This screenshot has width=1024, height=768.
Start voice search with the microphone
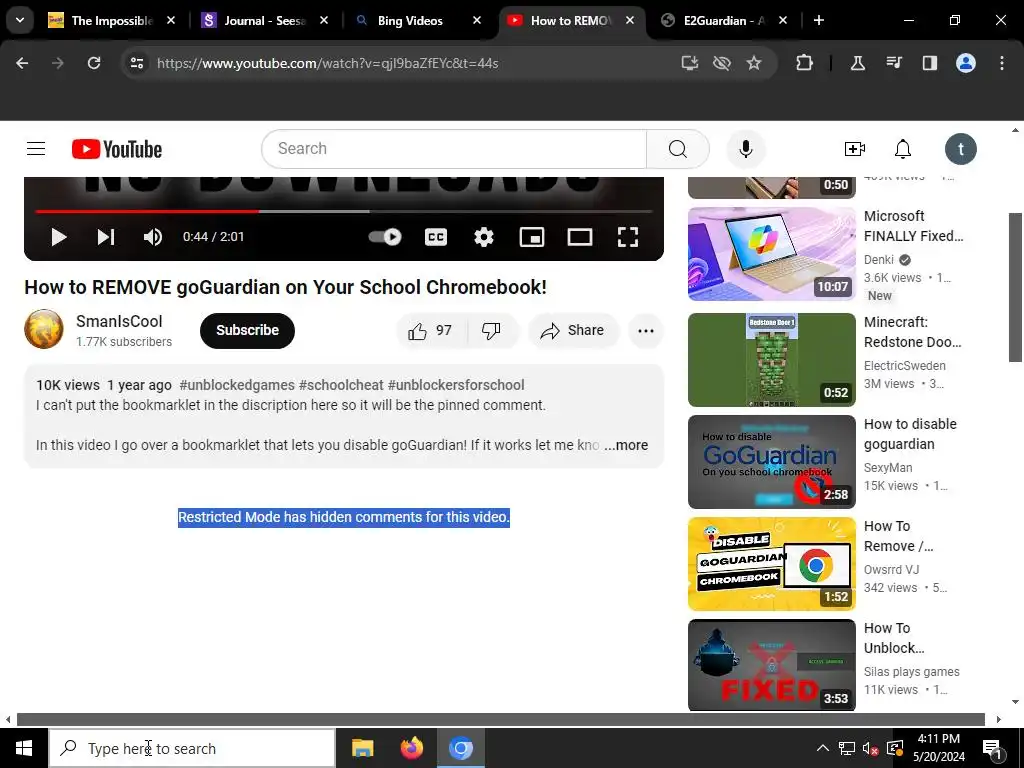pos(745,149)
